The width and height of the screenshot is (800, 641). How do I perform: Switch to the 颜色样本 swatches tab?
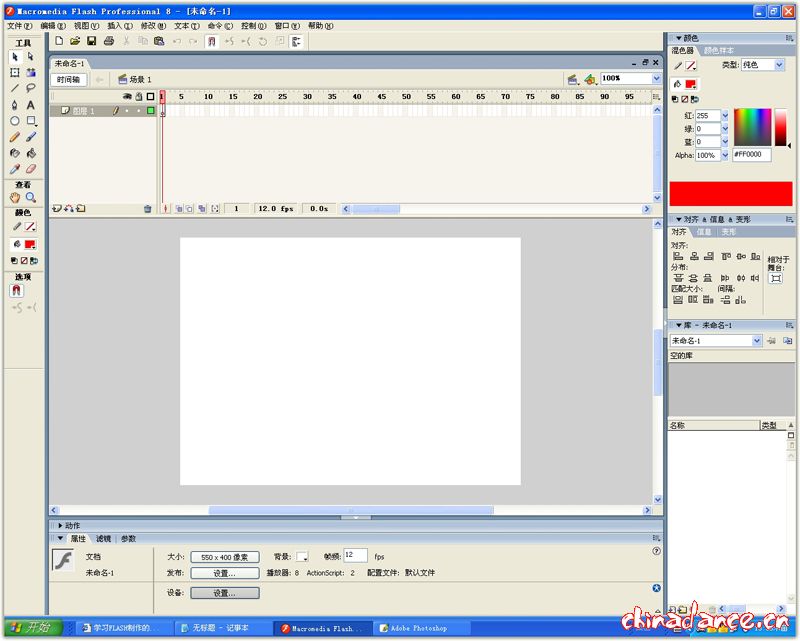point(718,50)
